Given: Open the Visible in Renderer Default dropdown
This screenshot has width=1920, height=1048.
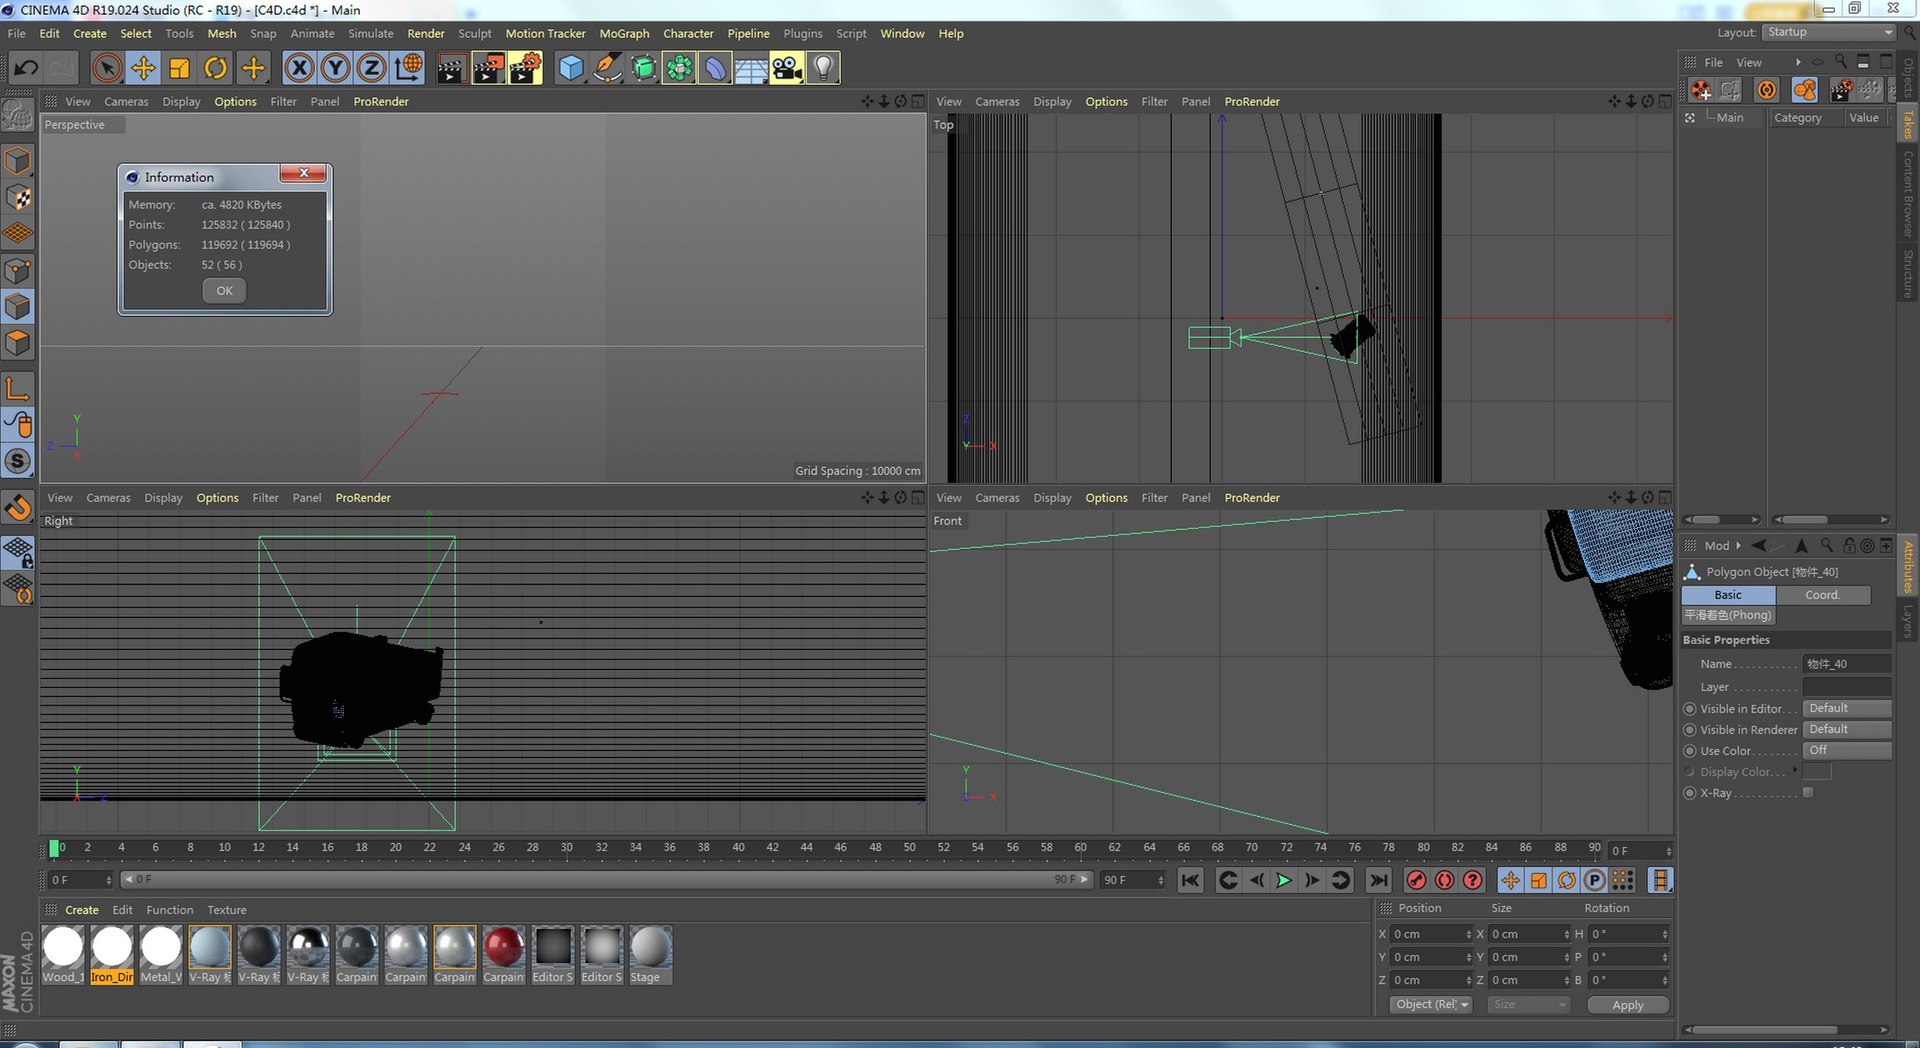Looking at the screenshot, I should coord(1846,729).
